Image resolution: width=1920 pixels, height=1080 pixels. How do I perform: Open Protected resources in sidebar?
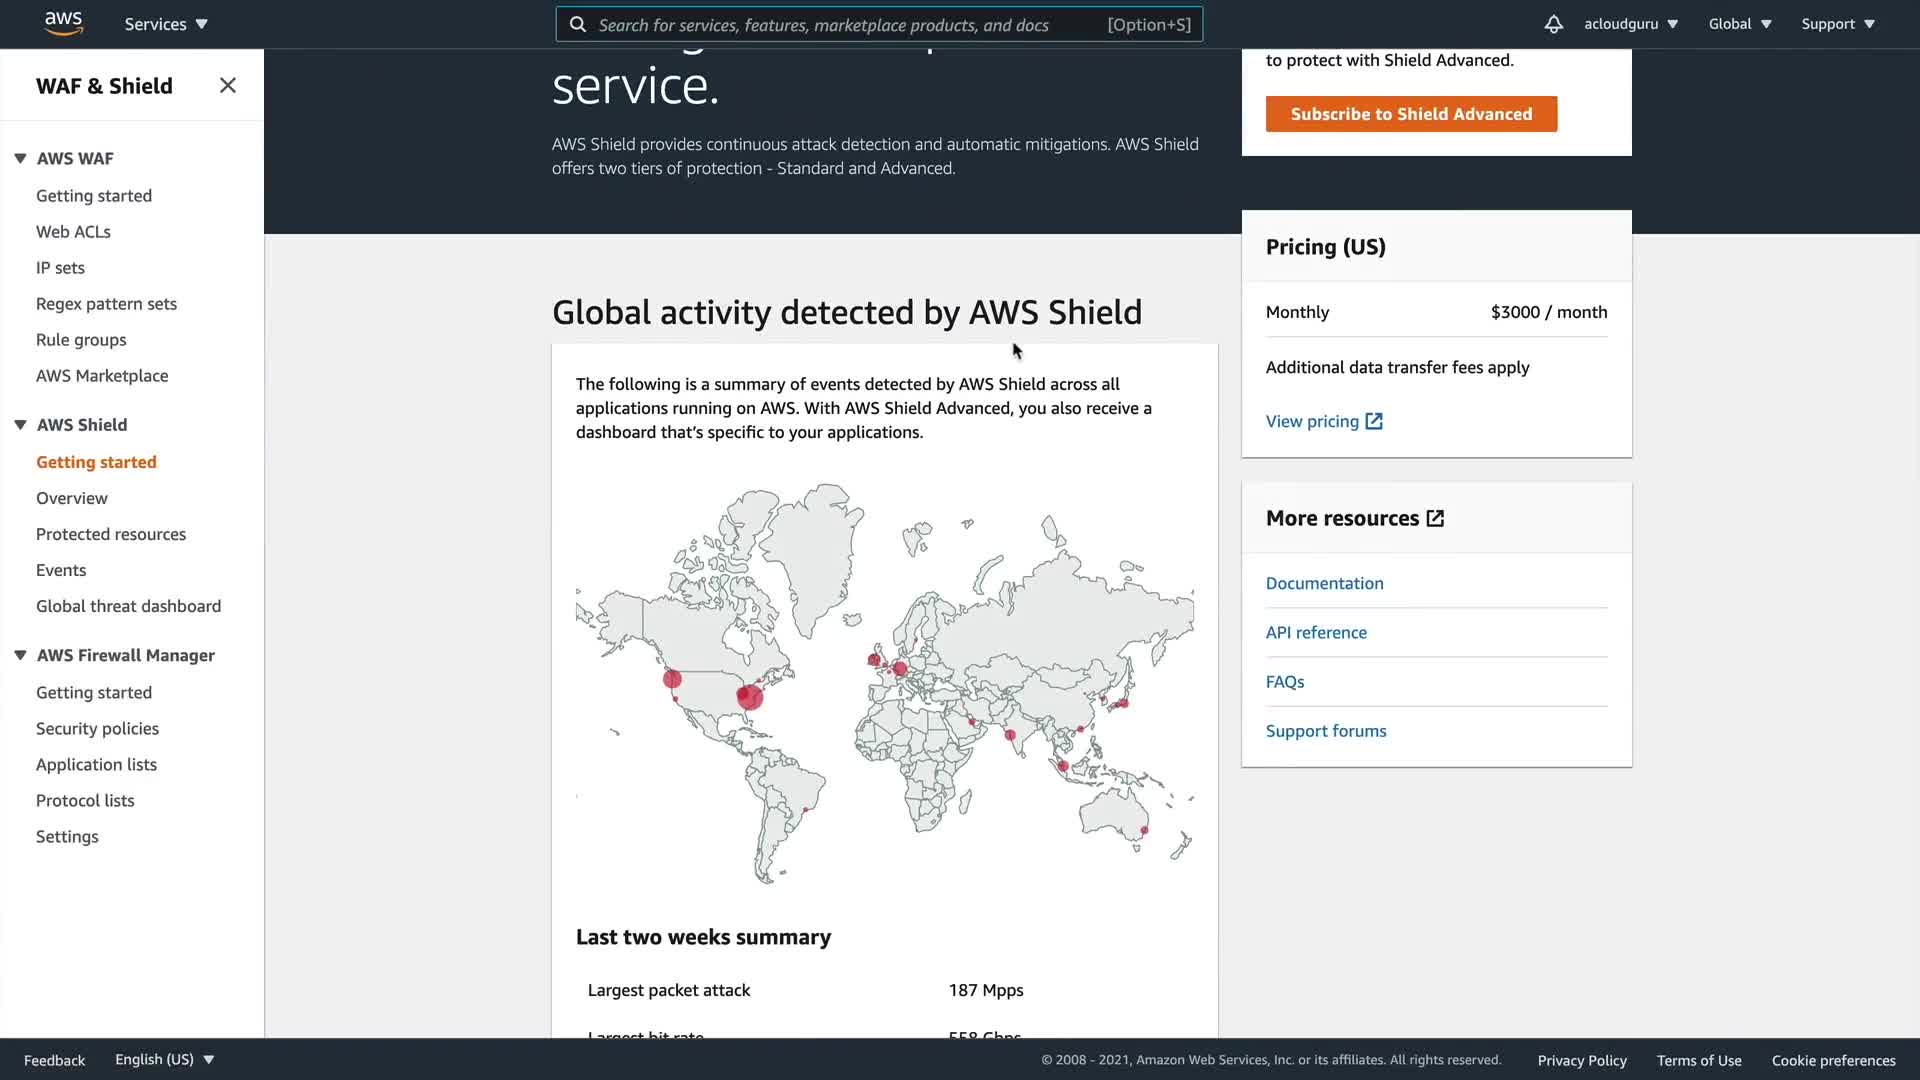[111, 535]
